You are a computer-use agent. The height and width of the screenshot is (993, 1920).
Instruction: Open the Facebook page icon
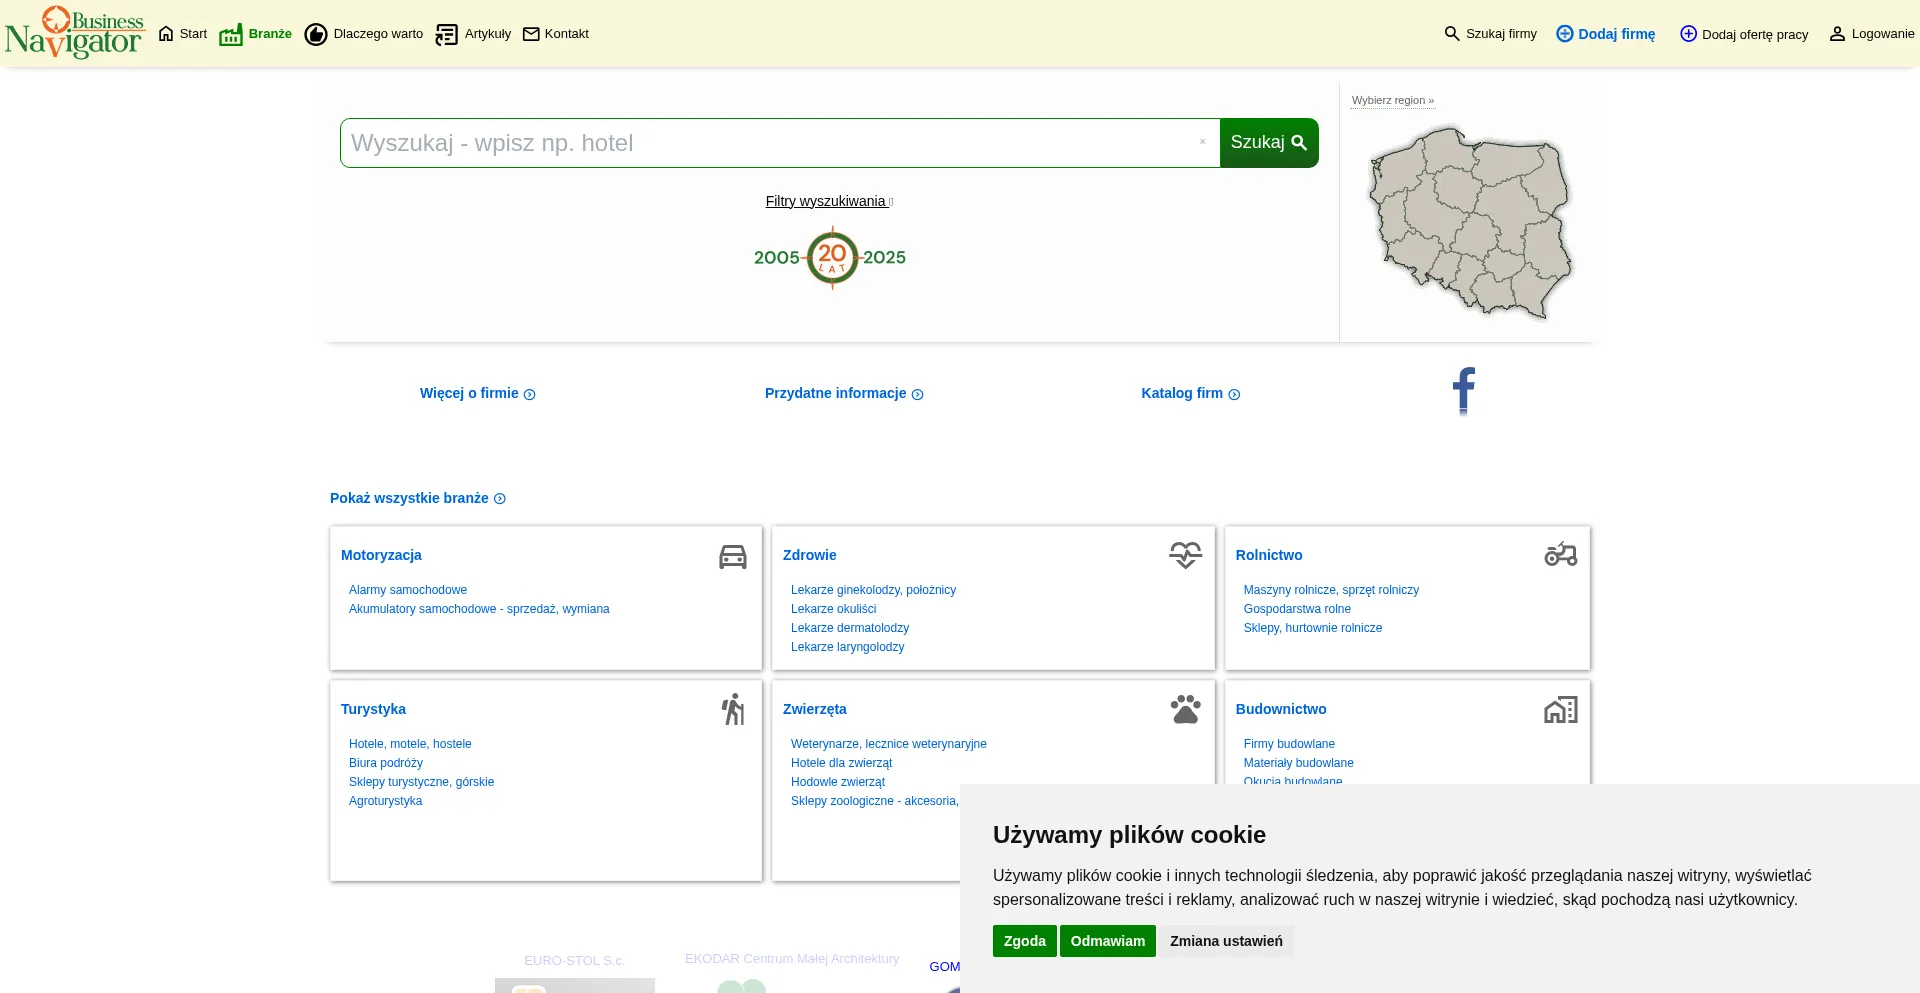1463,390
